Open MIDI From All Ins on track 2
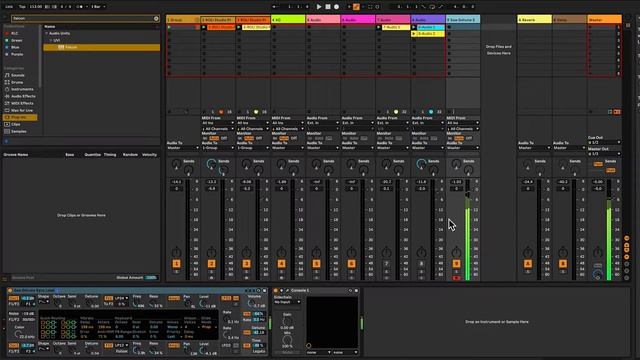640x360 pixels. (218, 122)
